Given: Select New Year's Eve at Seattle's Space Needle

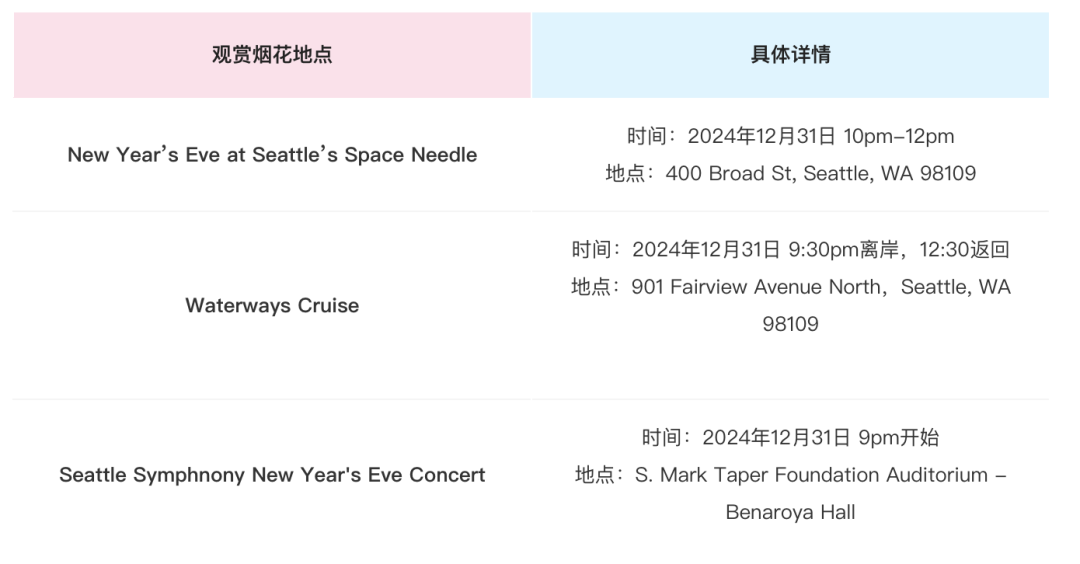Looking at the screenshot, I should pyautogui.click(x=272, y=155).
